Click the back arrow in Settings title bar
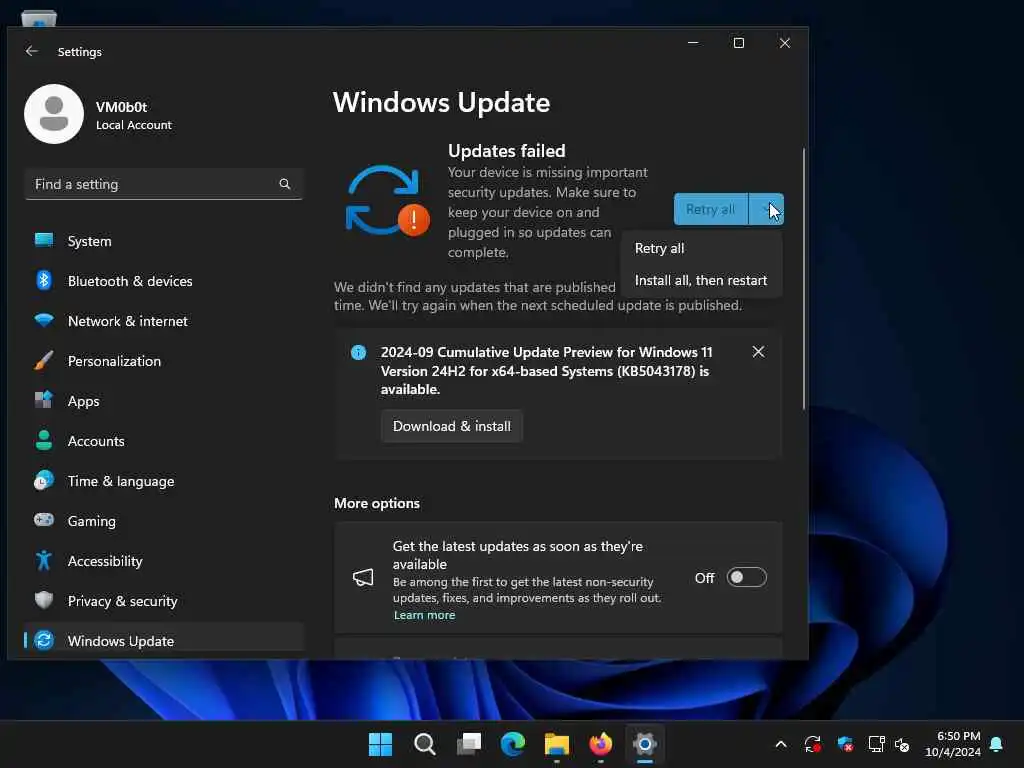 [31, 51]
